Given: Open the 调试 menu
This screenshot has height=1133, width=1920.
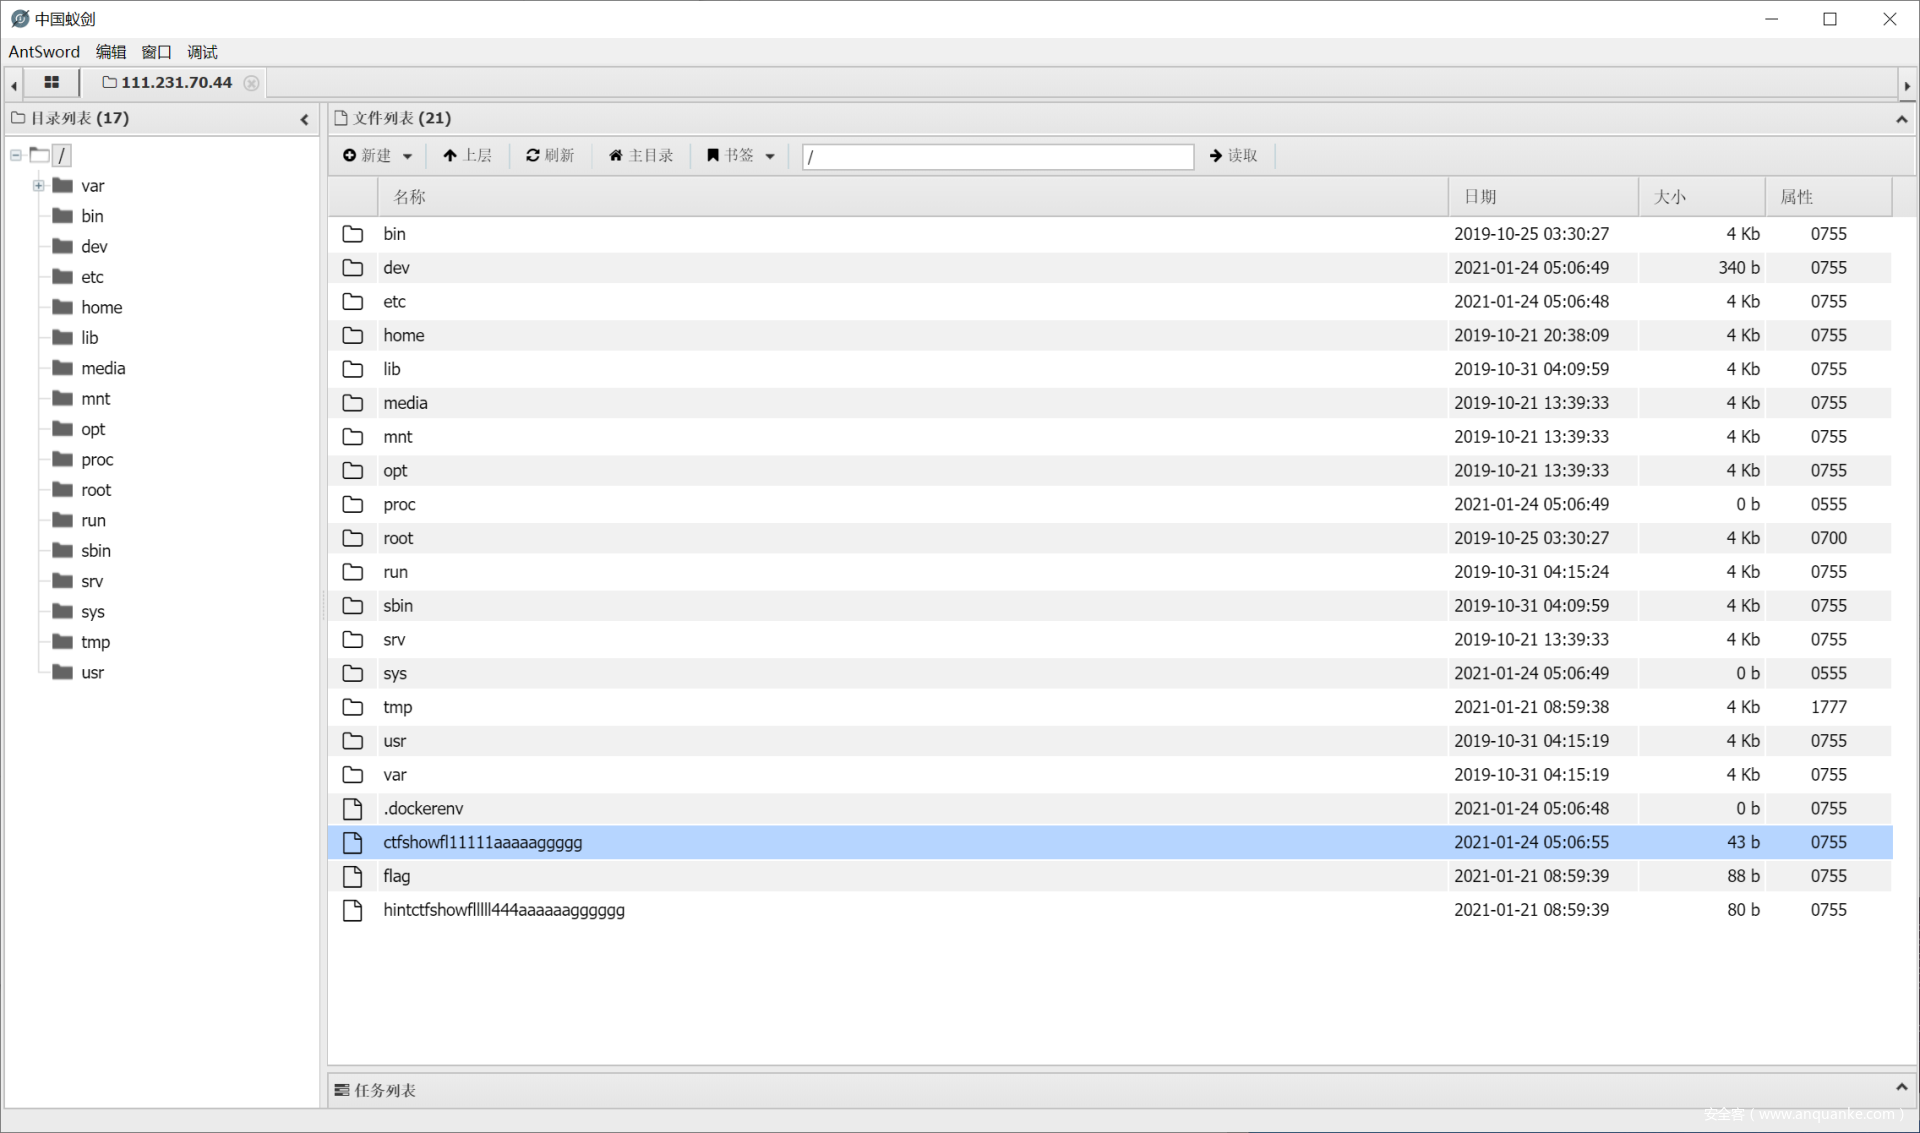Looking at the screenshot, I should tap(202, 52).
